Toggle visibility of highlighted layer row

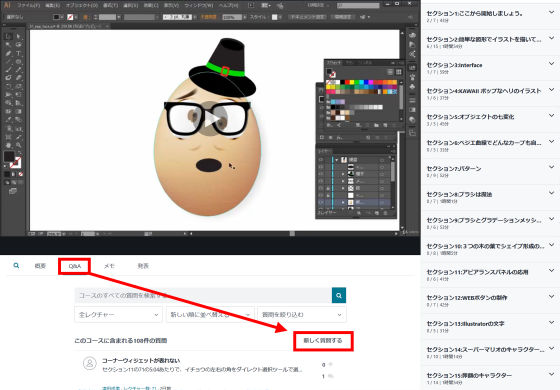(x=321, y=202)
